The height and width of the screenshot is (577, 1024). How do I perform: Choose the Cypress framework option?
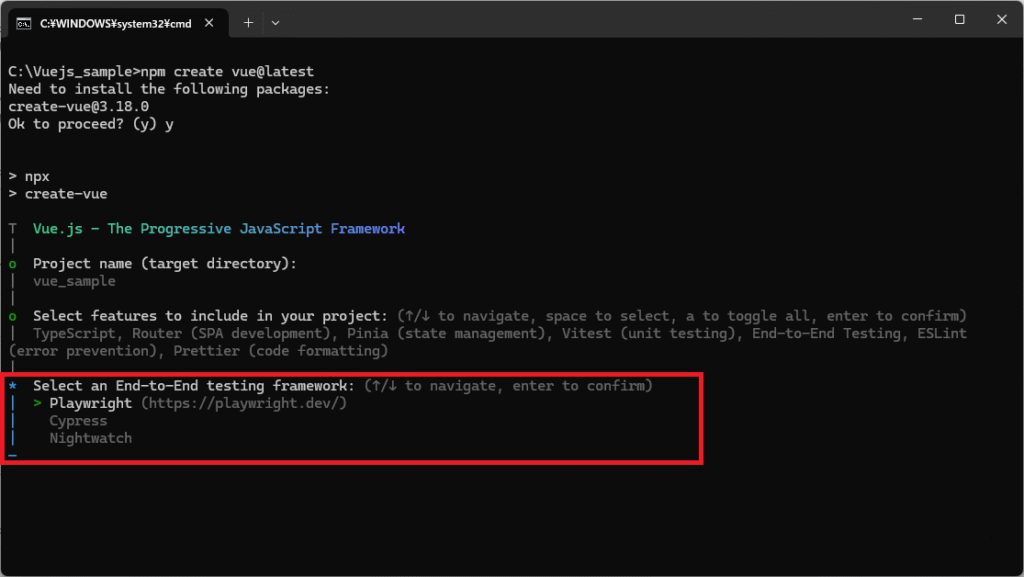click(78, 421)
